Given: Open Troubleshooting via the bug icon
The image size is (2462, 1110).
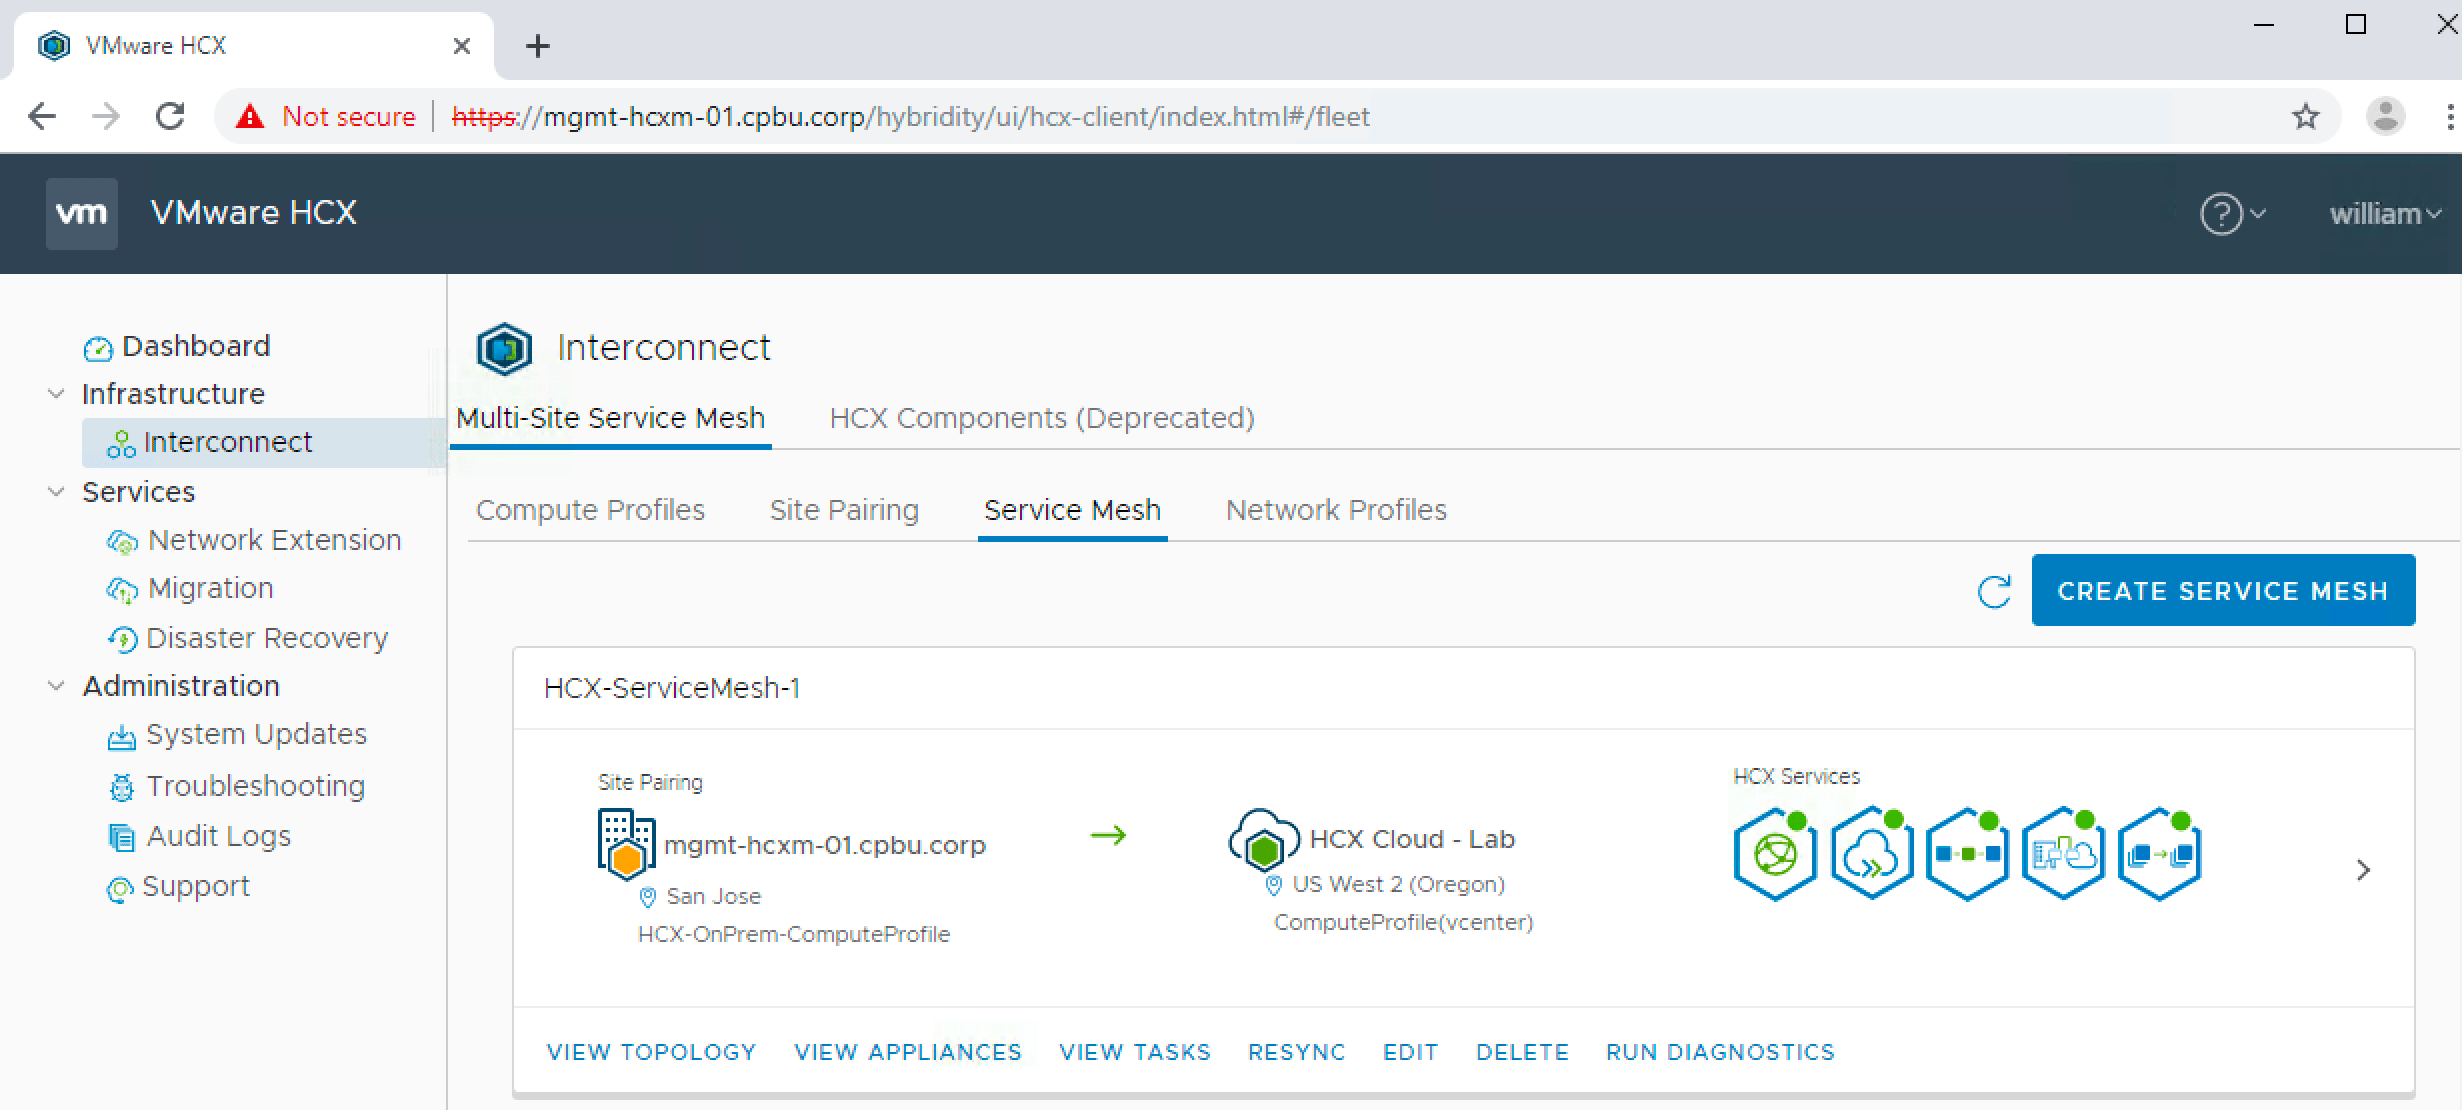Looking at the screenshot, I should point(122,787).
